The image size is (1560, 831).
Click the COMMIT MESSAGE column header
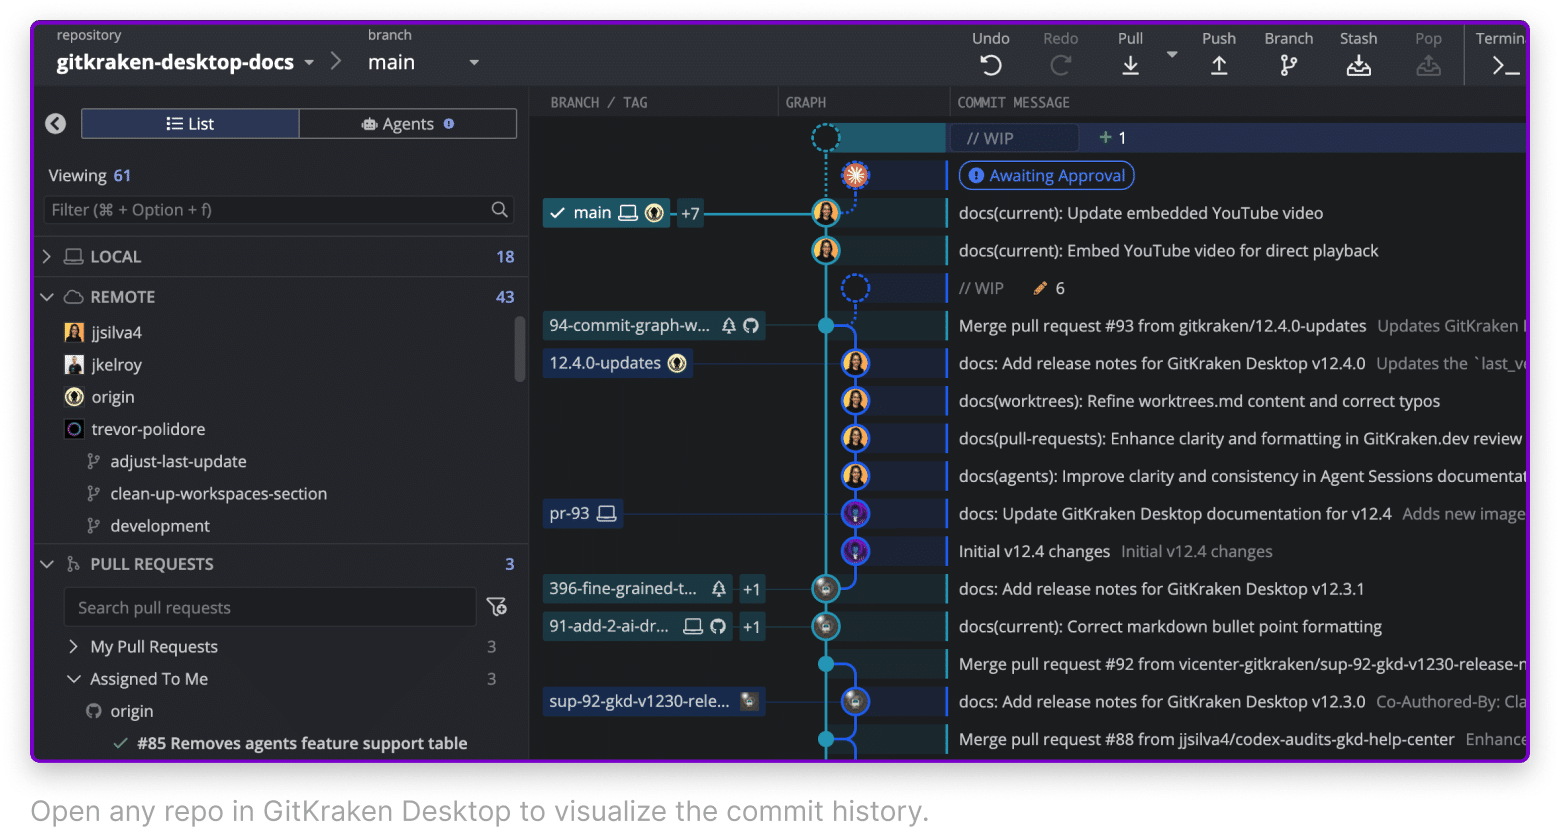point(1013,103)
